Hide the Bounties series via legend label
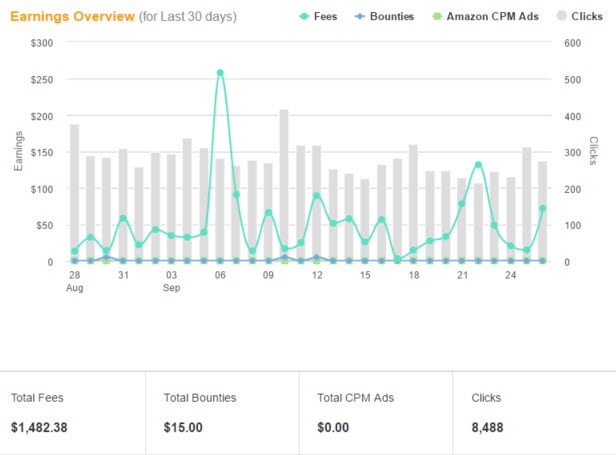 [392, 17]
